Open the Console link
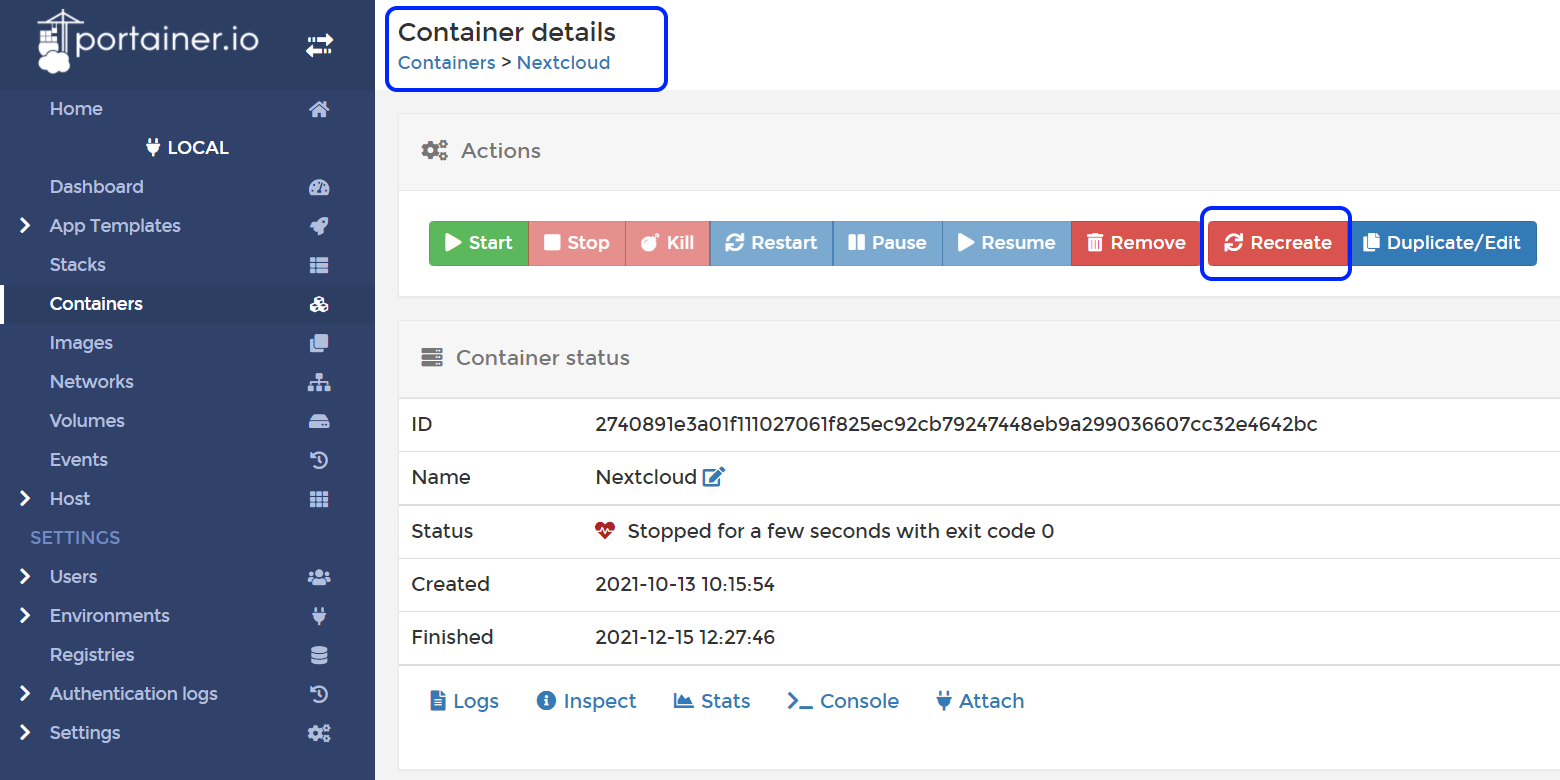 (843, 701)
